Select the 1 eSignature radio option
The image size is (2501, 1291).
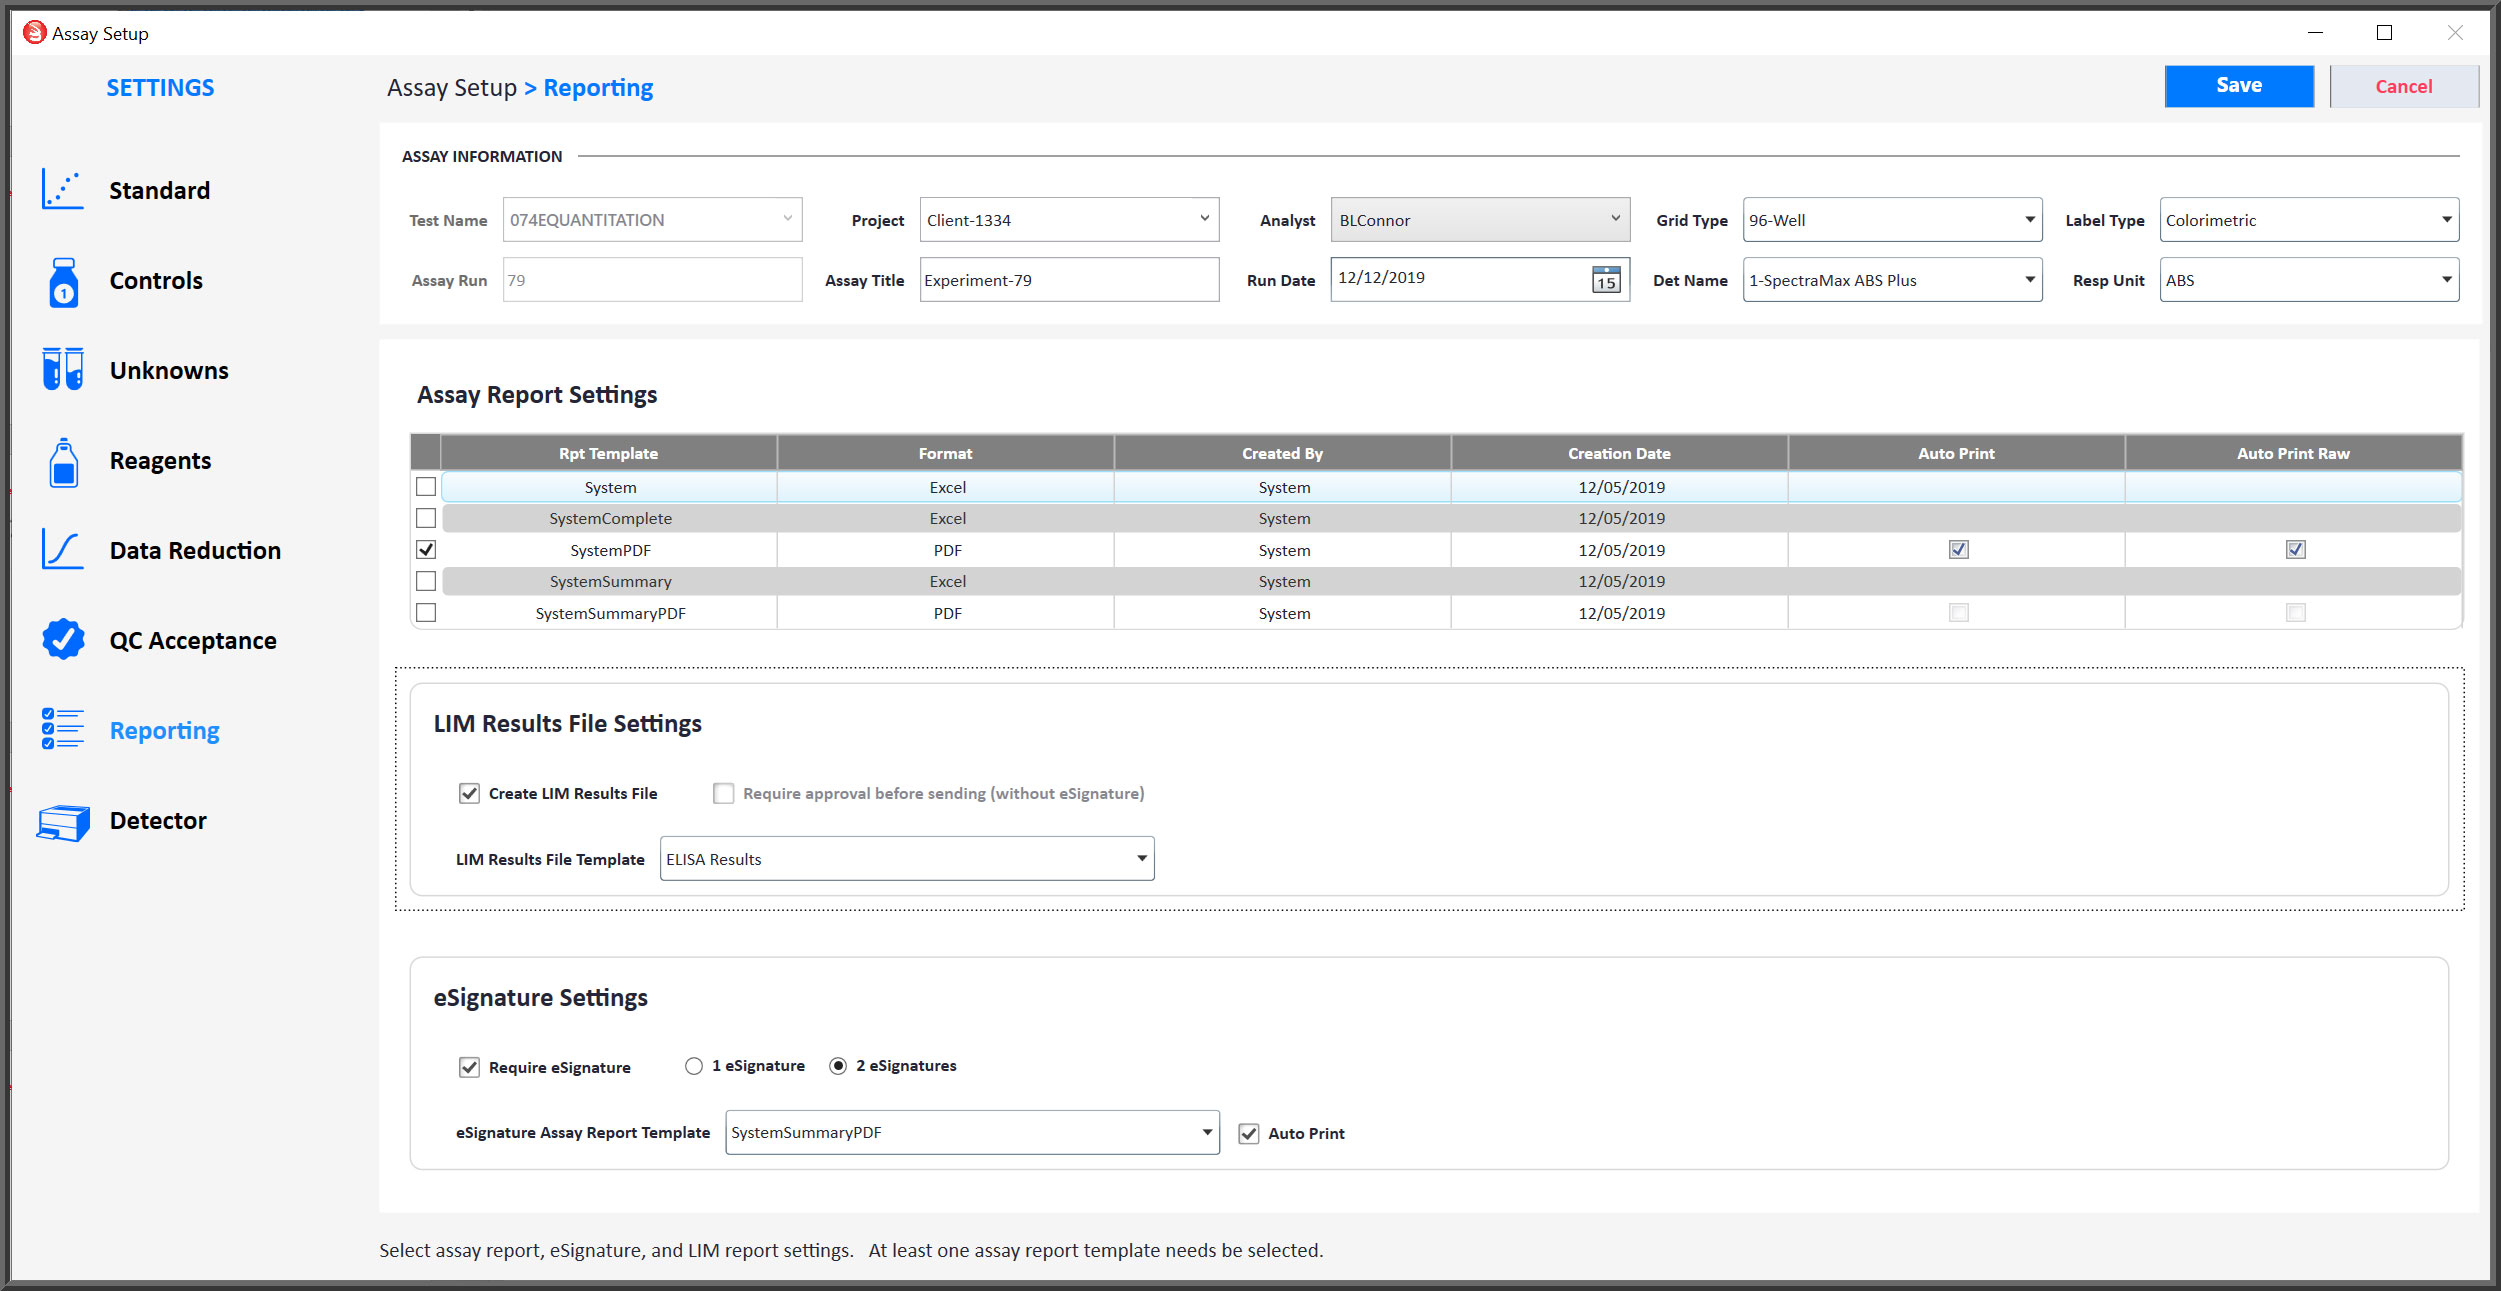pyautogui.click(x=694, y=1066)
